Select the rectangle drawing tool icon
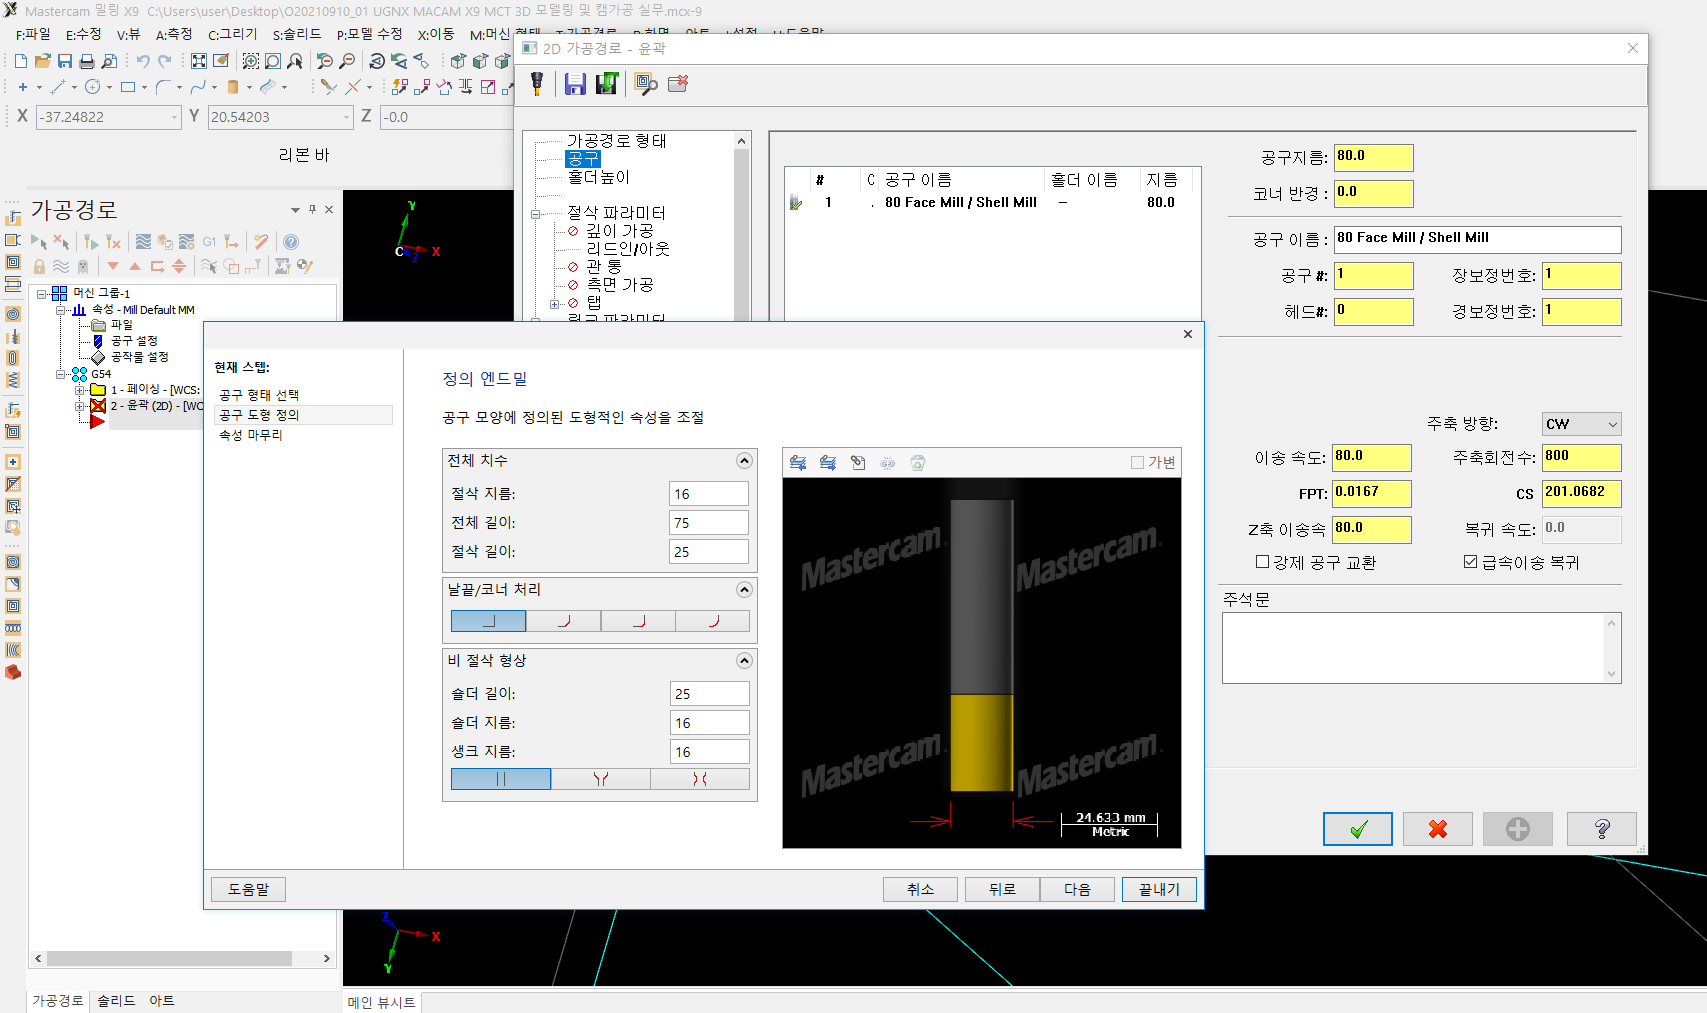Screen dimensions: 1707x1013 pos(128,87)
